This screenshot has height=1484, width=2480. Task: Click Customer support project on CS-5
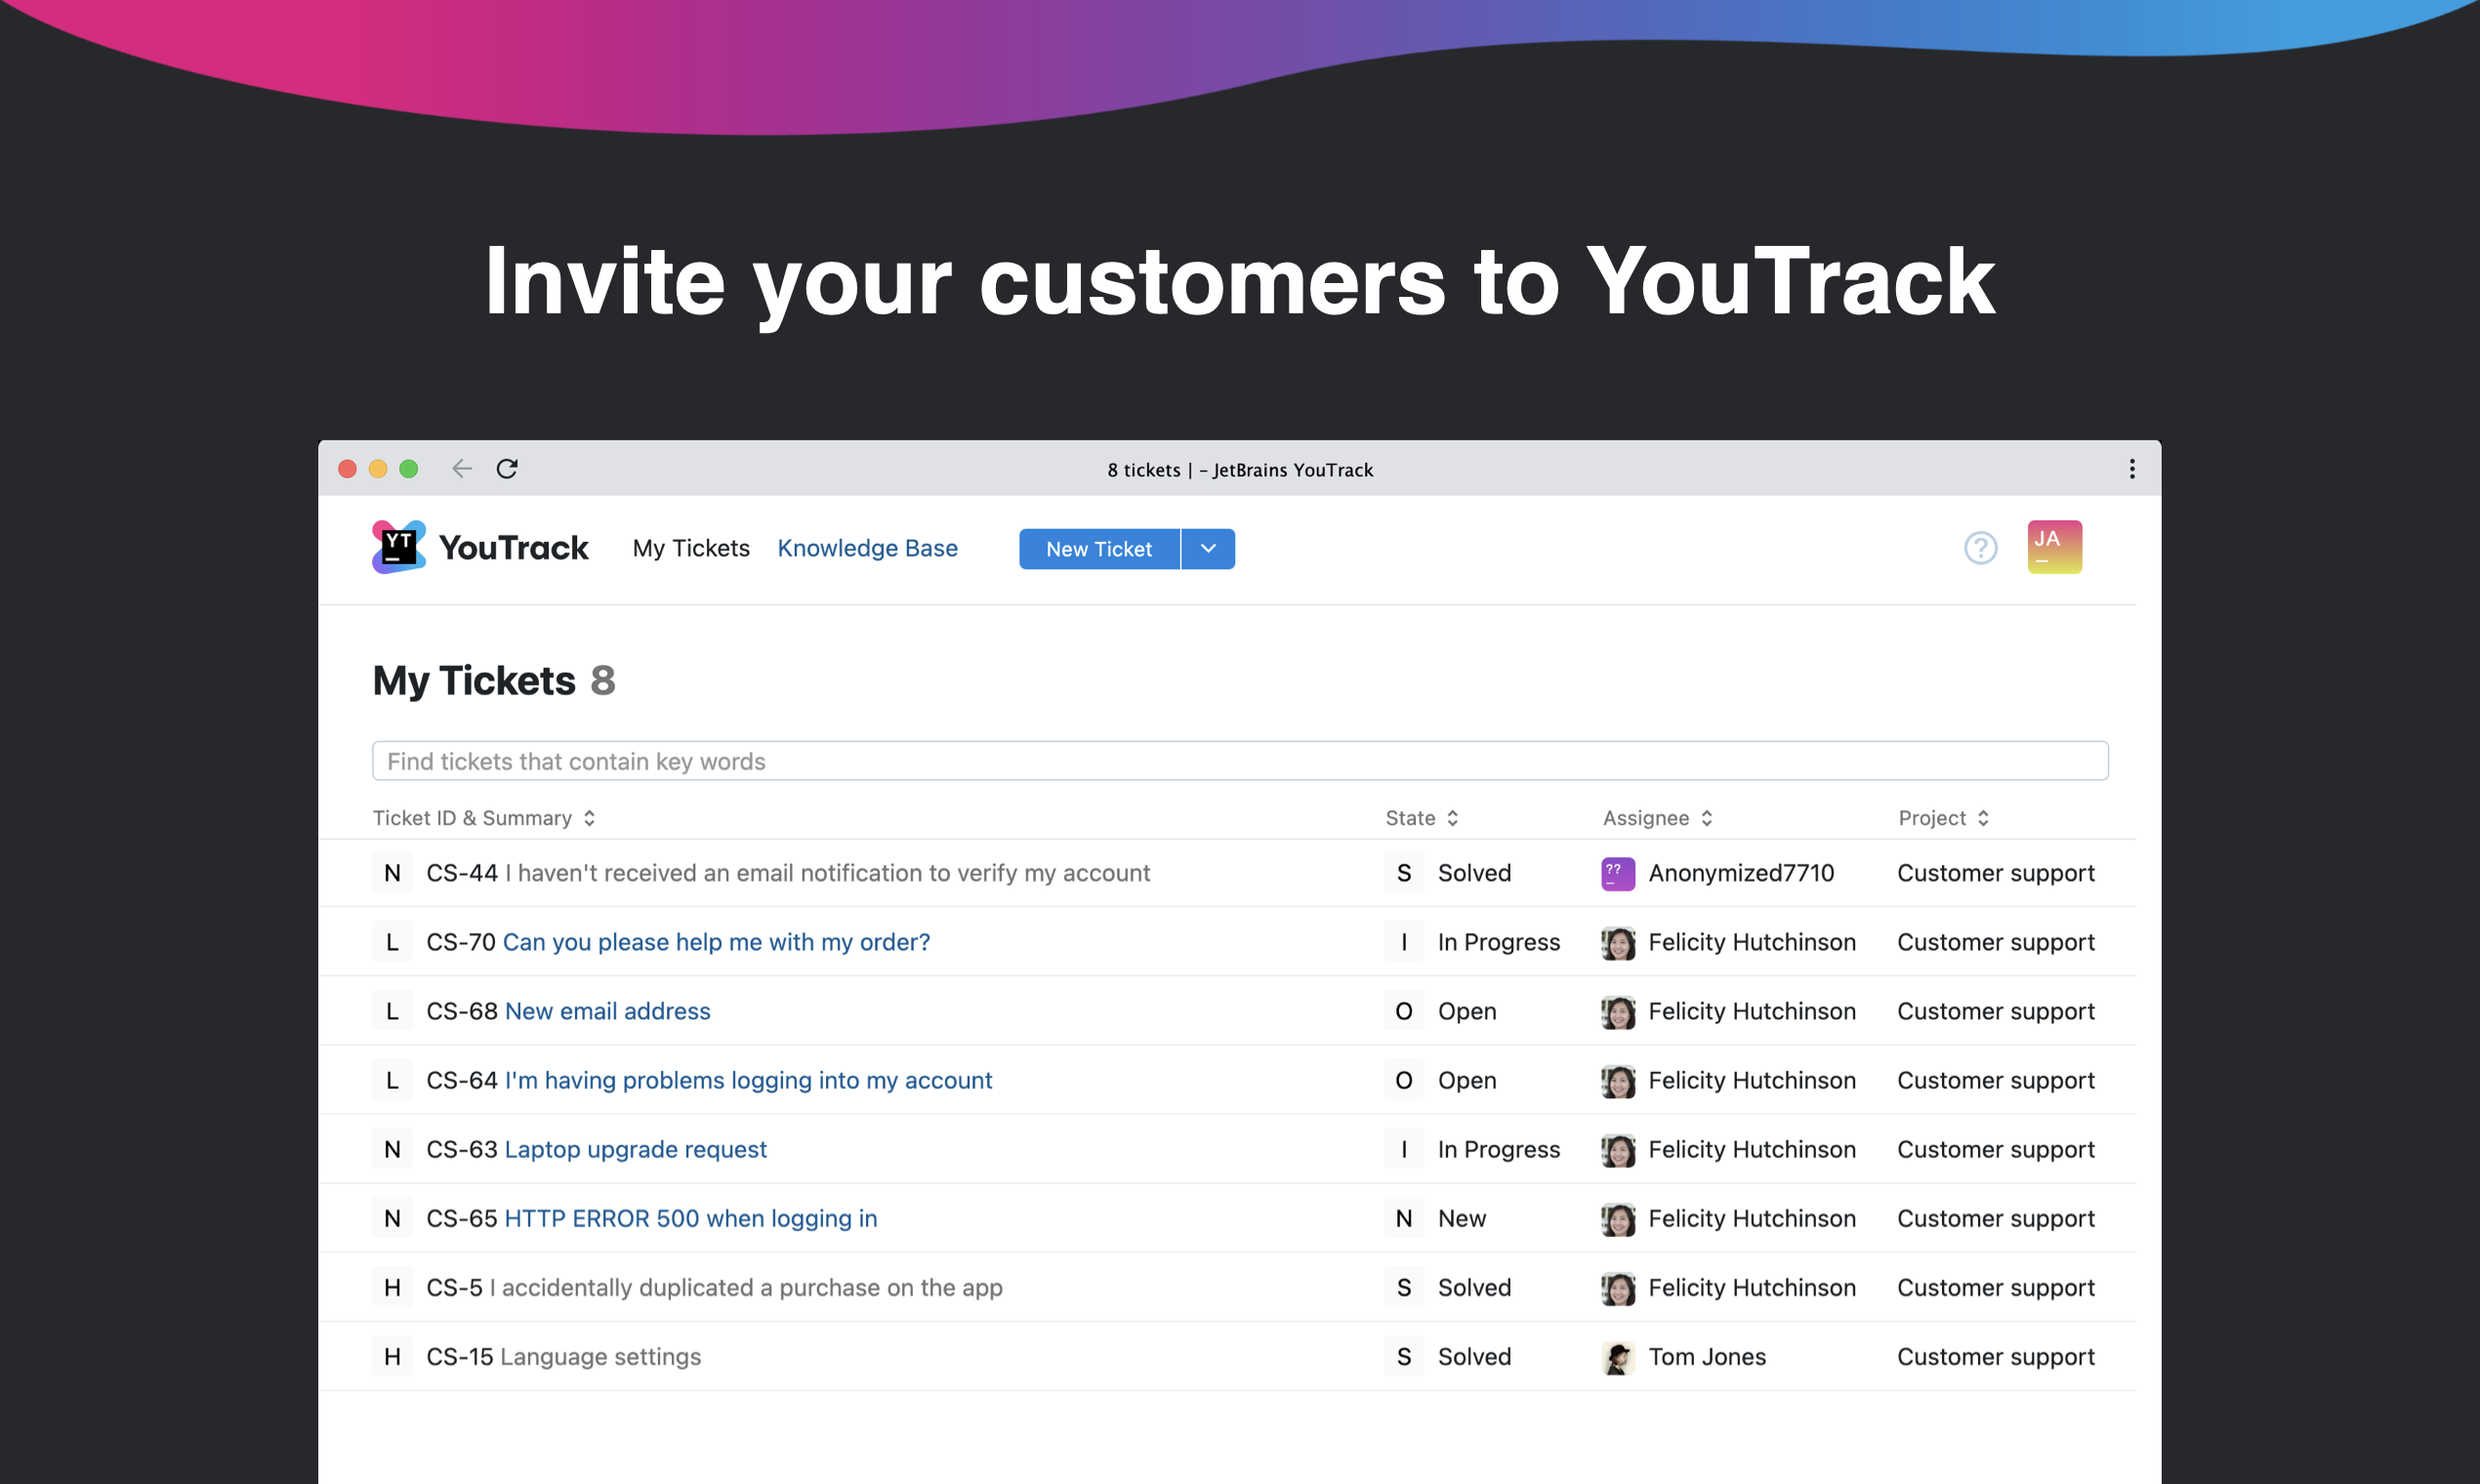[1995, 1287]
